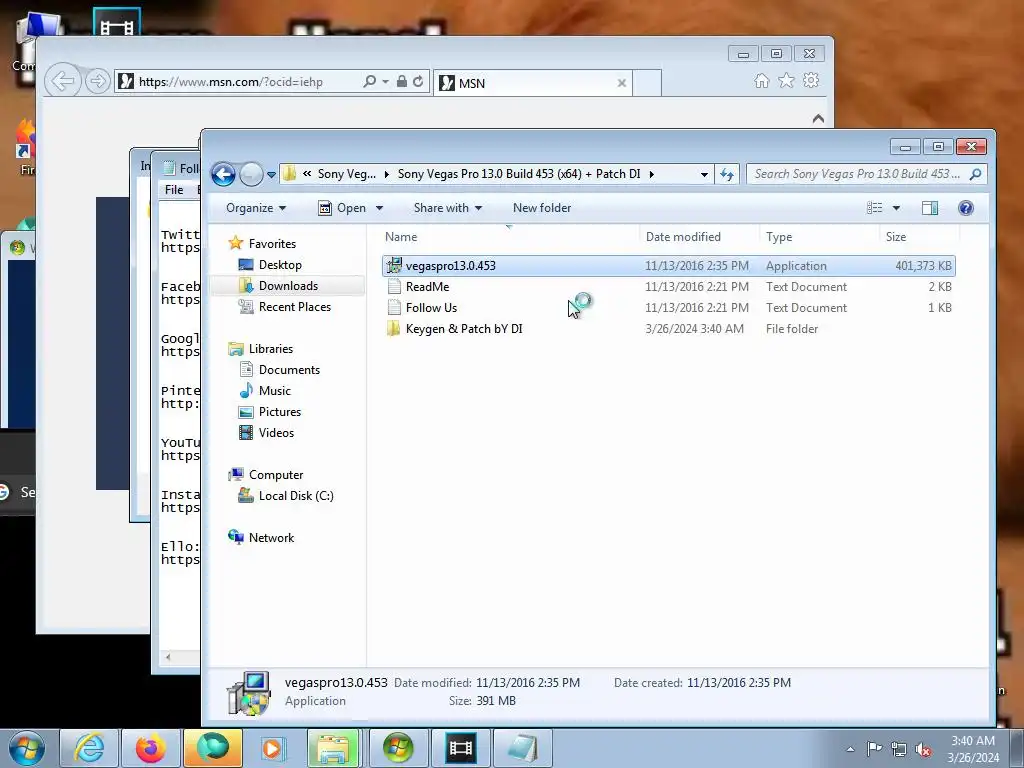Open Internet Explorer favorites star
The image size is (1024, 768).
(x=786, y=80)
